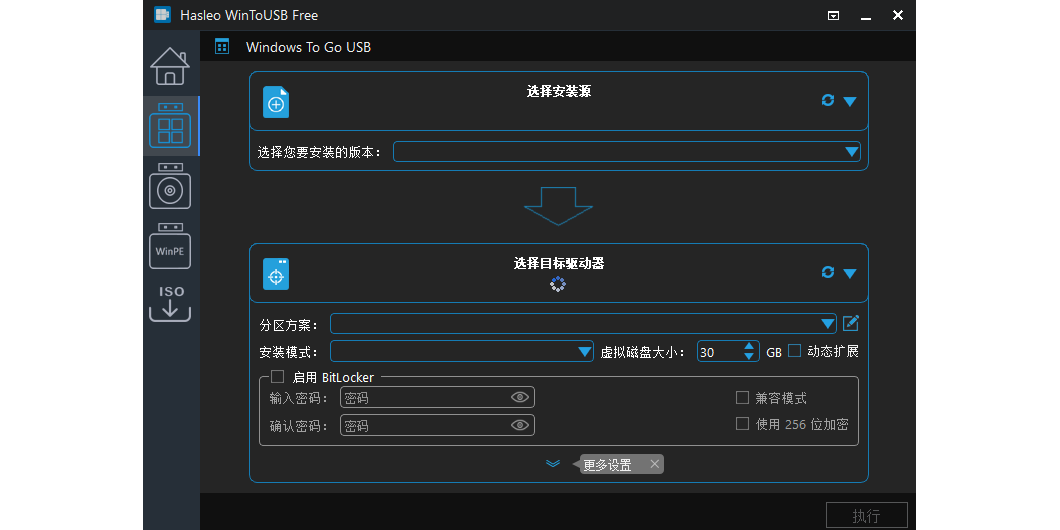Open the 选择您要安装的版本 dropdown

851,152
